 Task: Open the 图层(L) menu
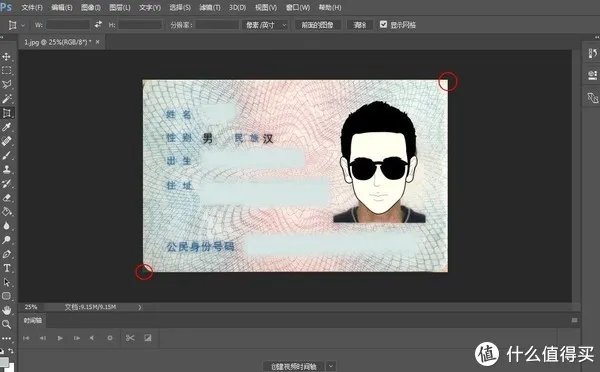coord(119,7)
